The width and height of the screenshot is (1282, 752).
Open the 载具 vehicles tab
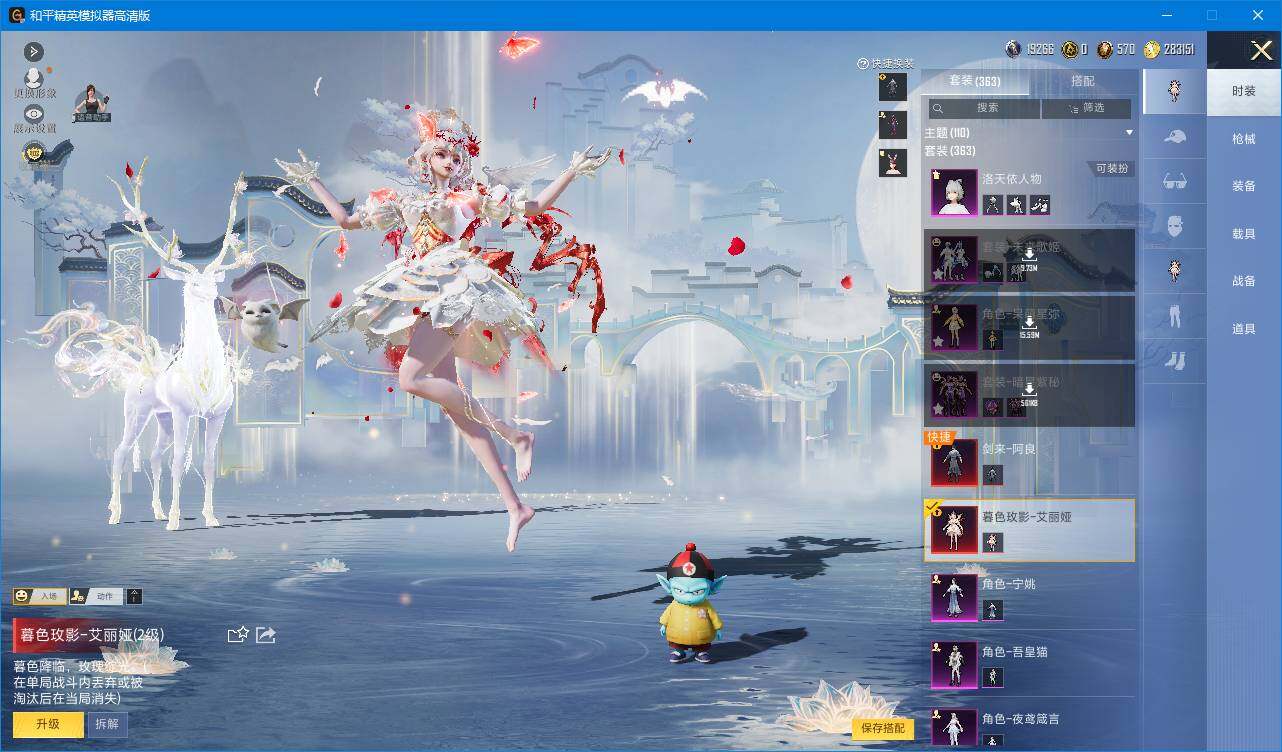[1244, 234]
